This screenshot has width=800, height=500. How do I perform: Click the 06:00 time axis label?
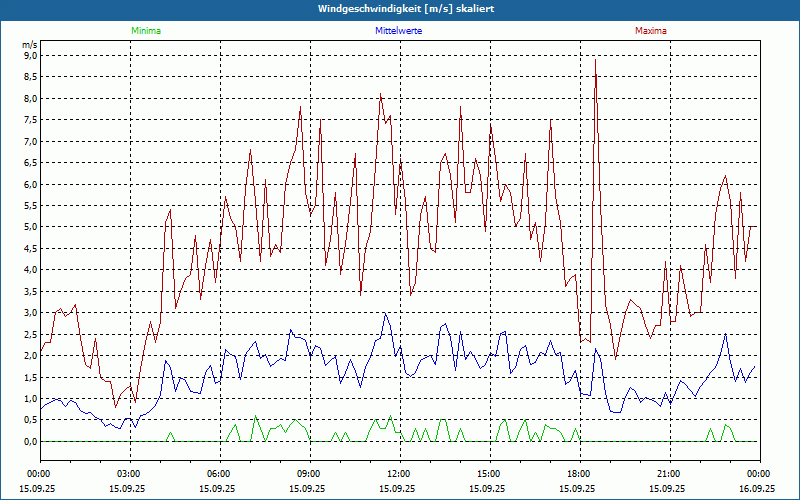[219, 474]
